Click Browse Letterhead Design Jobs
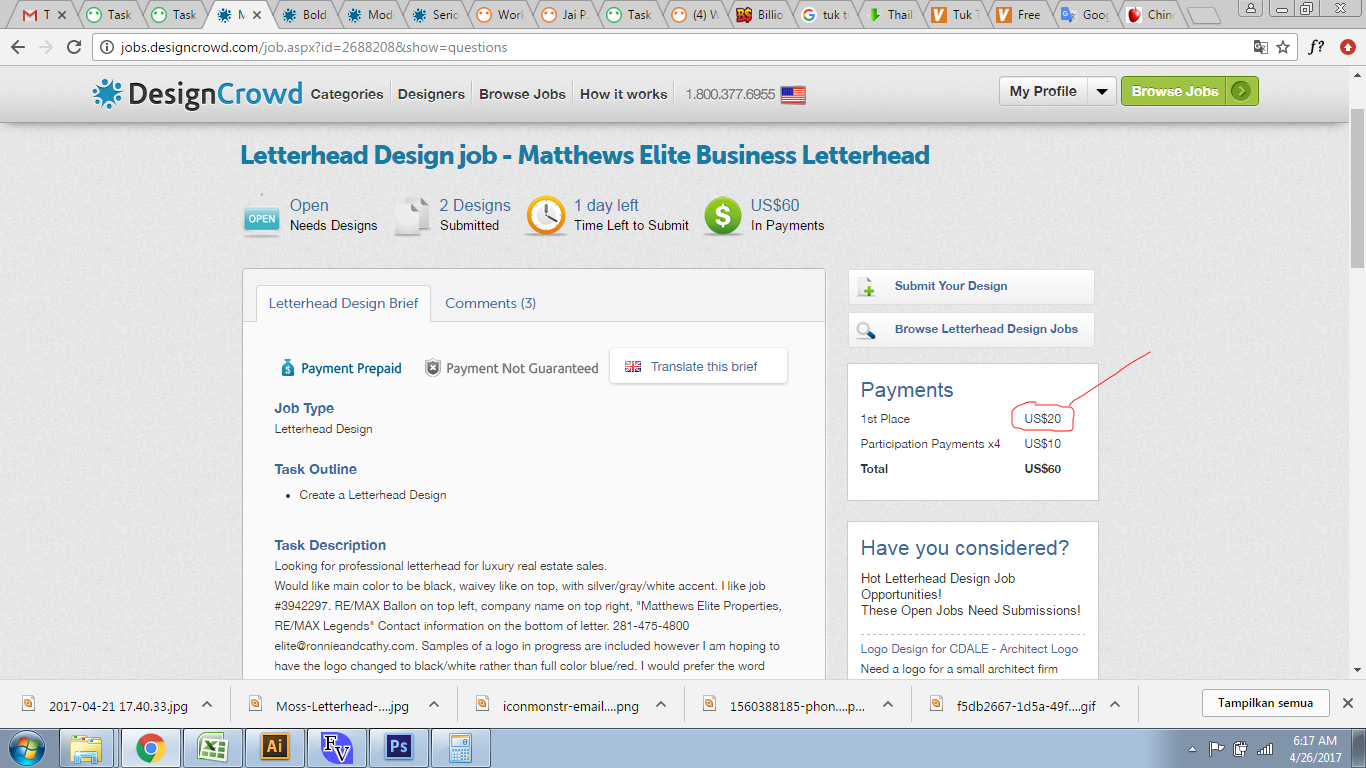This screenshot has height=768, width=1366. 971,329
